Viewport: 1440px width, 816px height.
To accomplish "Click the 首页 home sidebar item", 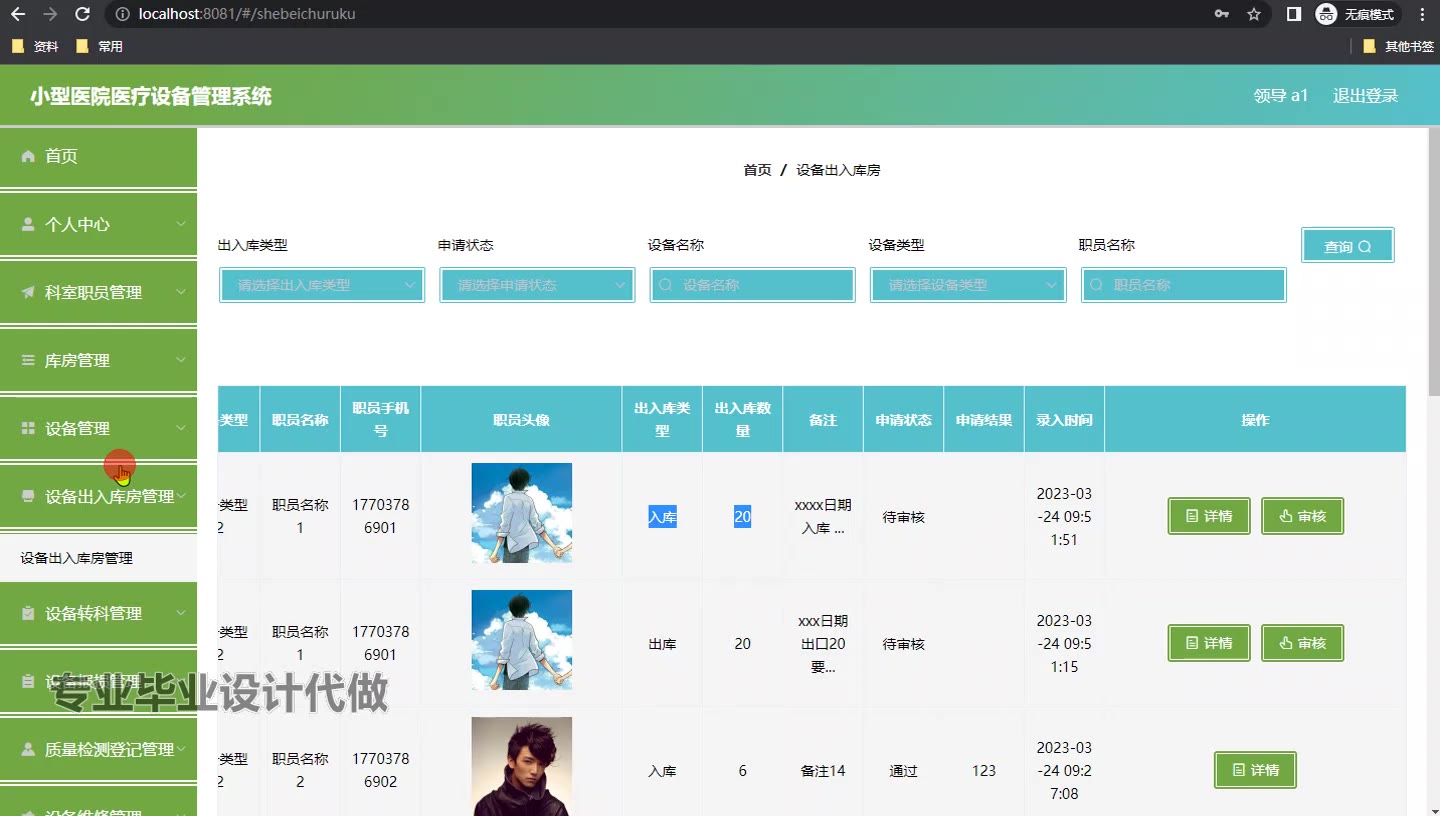I will [x=61, y=156].
